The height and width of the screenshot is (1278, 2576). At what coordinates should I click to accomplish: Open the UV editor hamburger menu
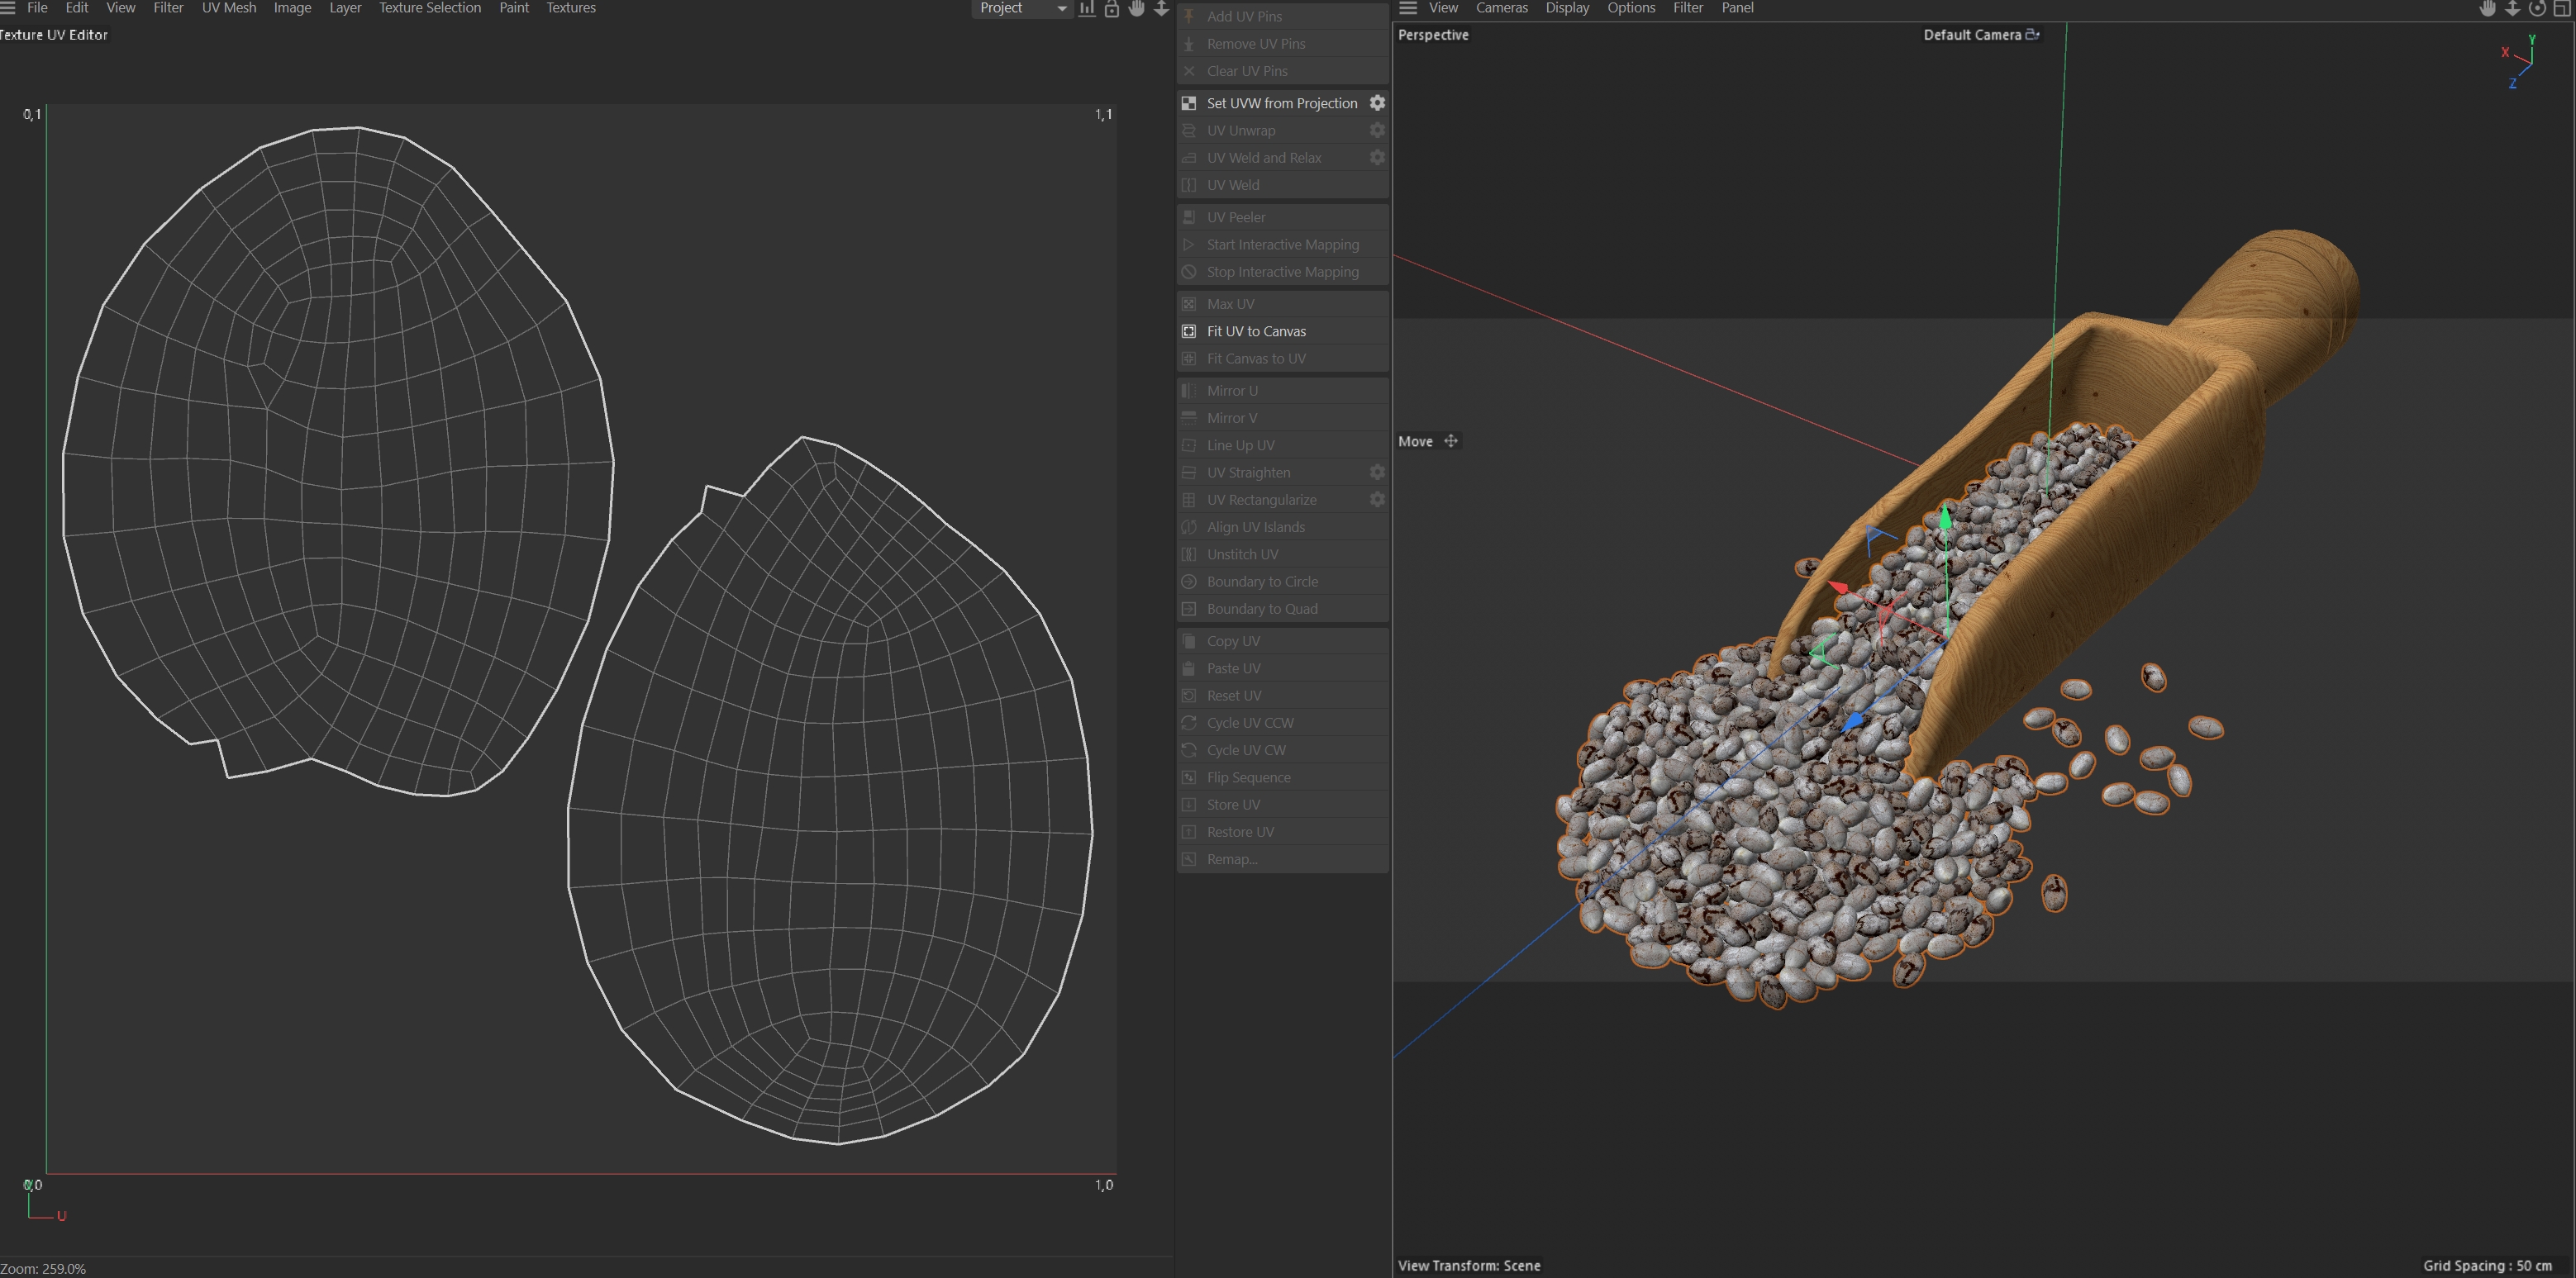[8, 8]
